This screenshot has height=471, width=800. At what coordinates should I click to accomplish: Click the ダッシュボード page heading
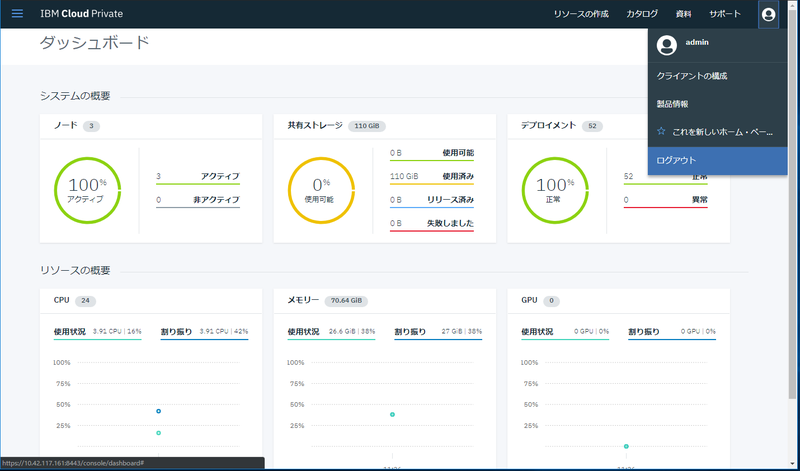pyautogui.click(x=94, y=43)
